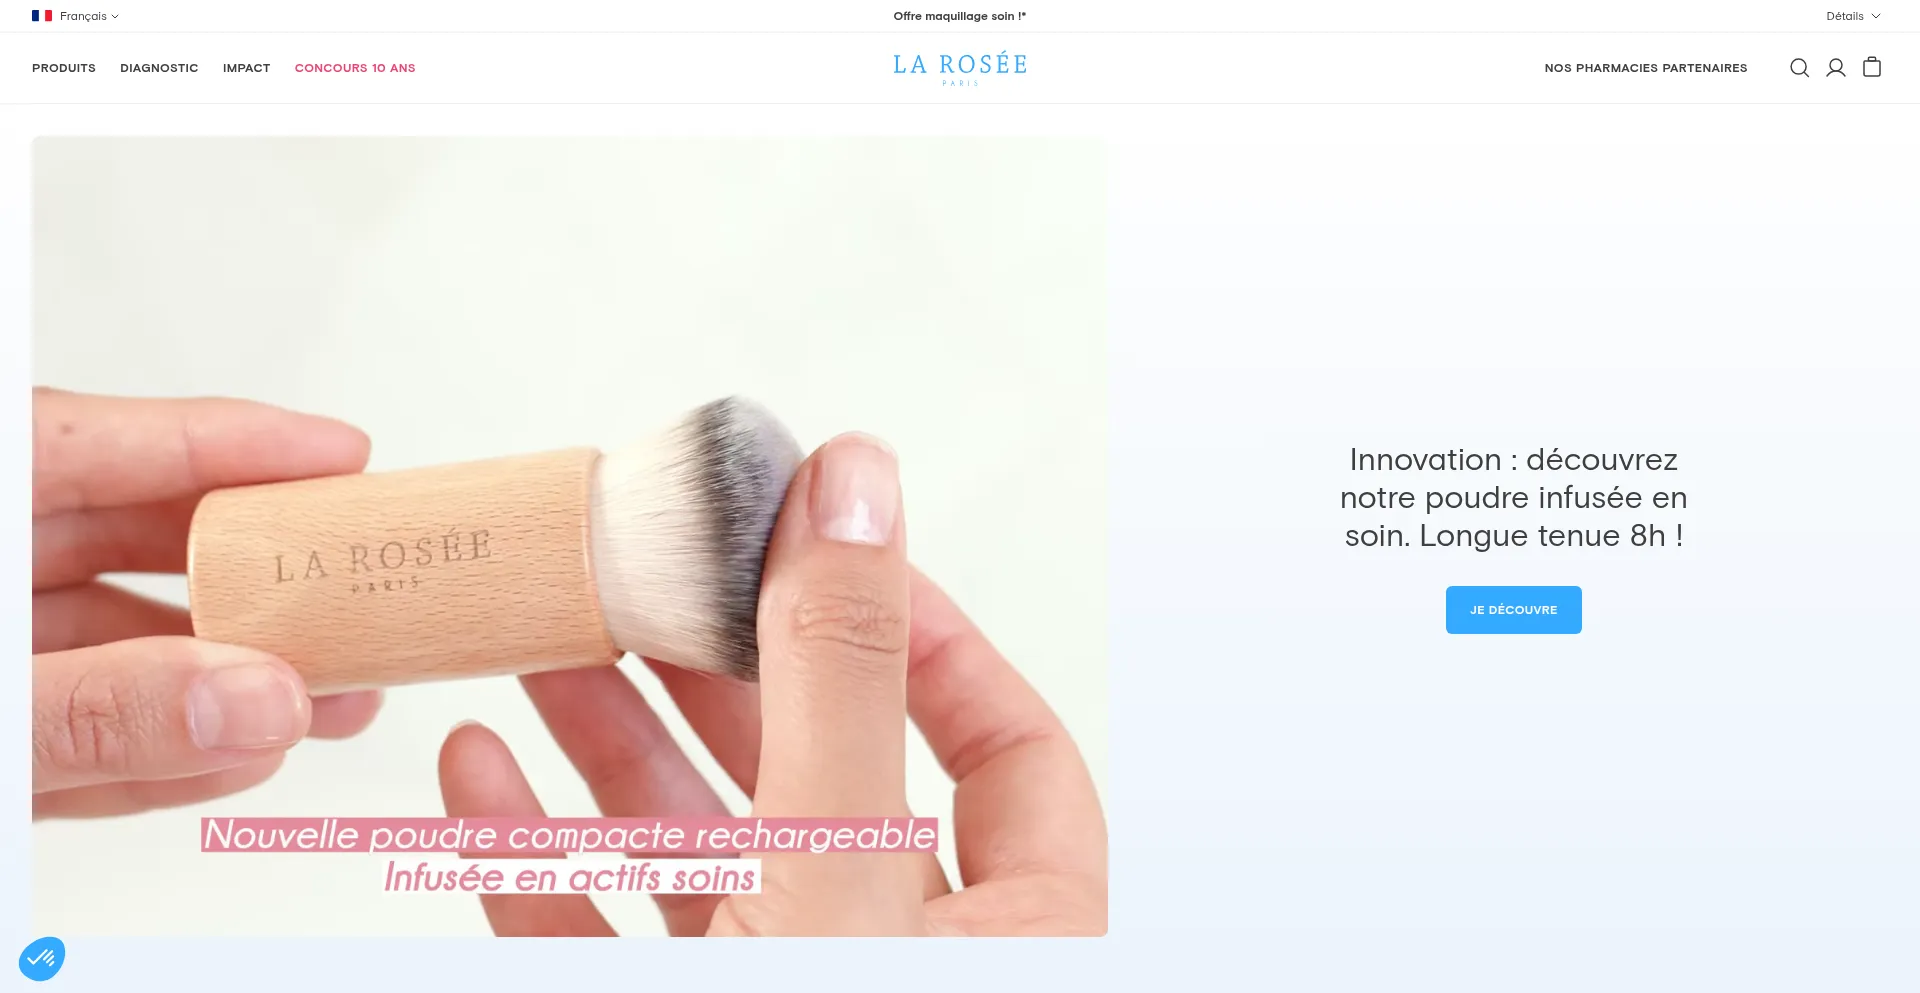Click the makeup brush promo video

click(570, 536)
